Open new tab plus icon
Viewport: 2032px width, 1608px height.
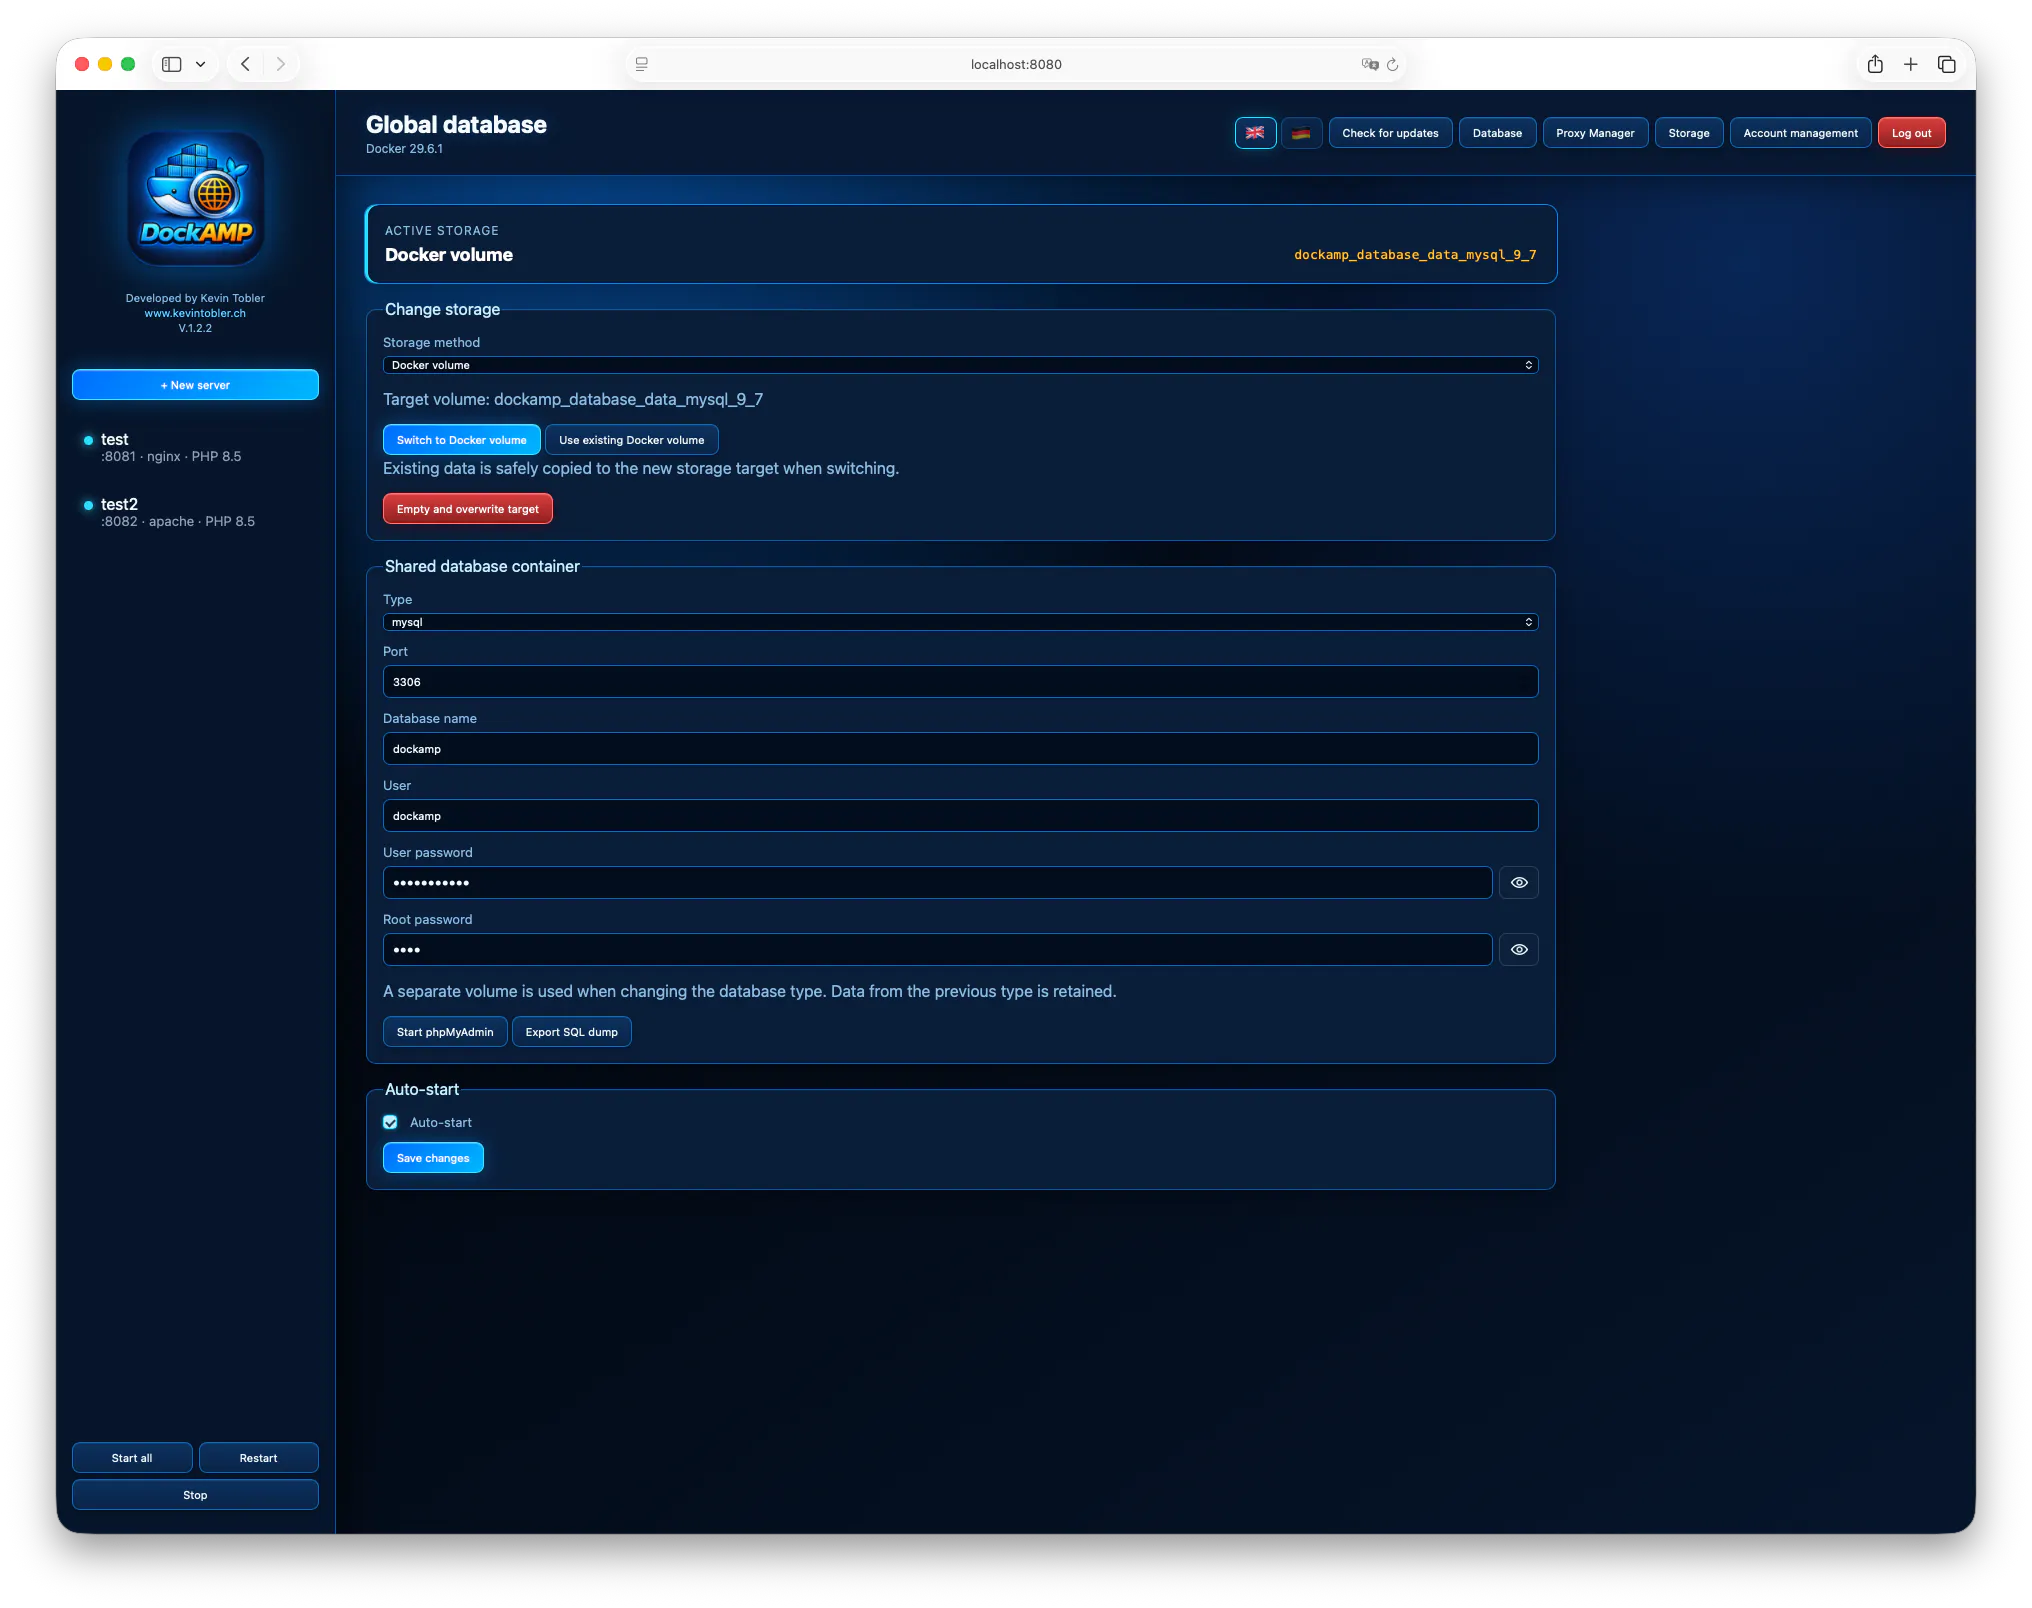[x=1911, y=64]
